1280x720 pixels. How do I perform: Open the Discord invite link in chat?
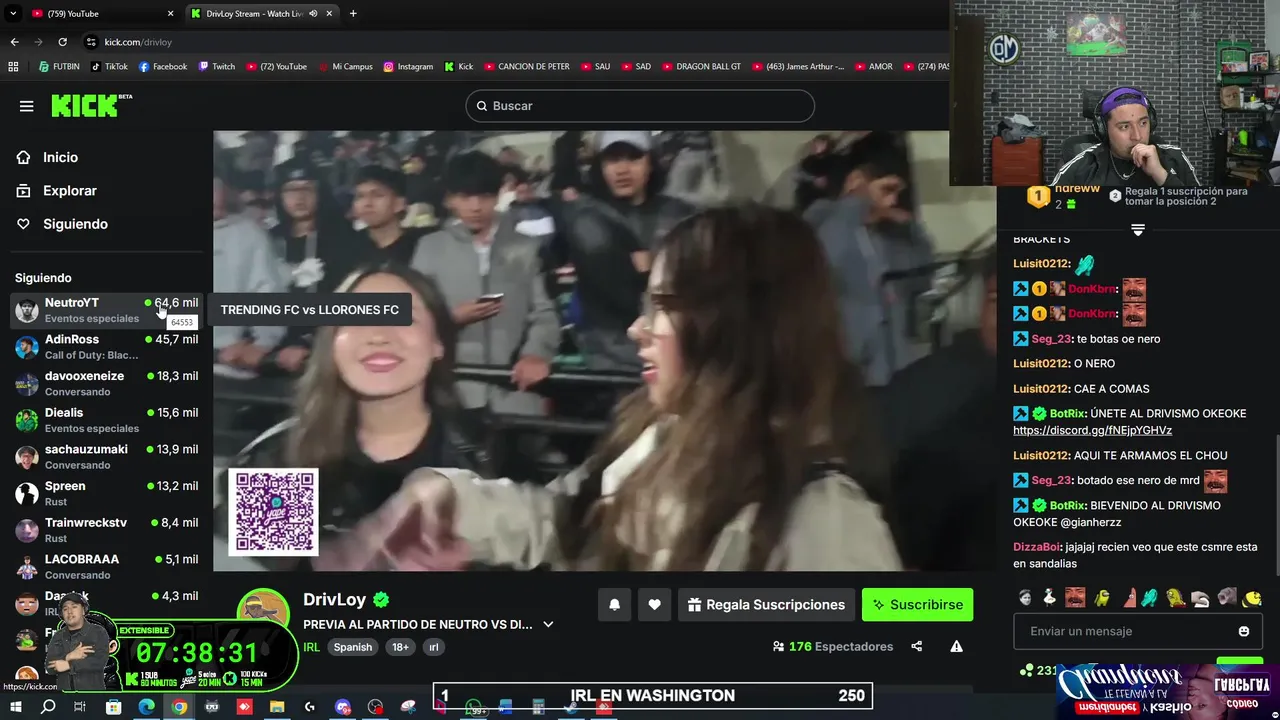coord(1092,430)
